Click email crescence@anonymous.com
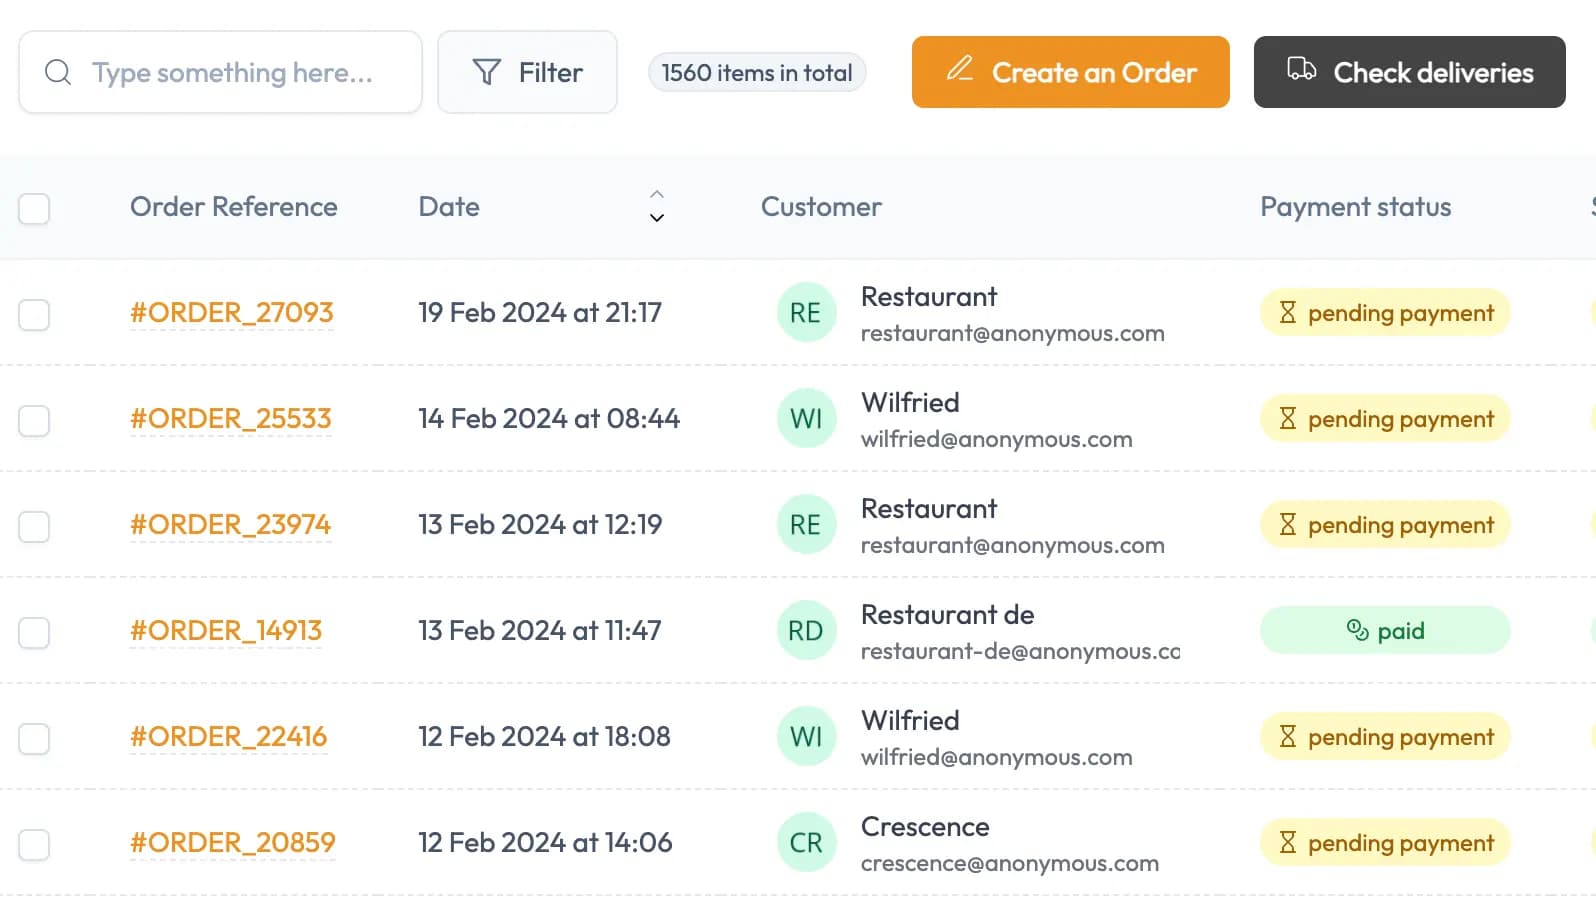 tap(1010, 863)
